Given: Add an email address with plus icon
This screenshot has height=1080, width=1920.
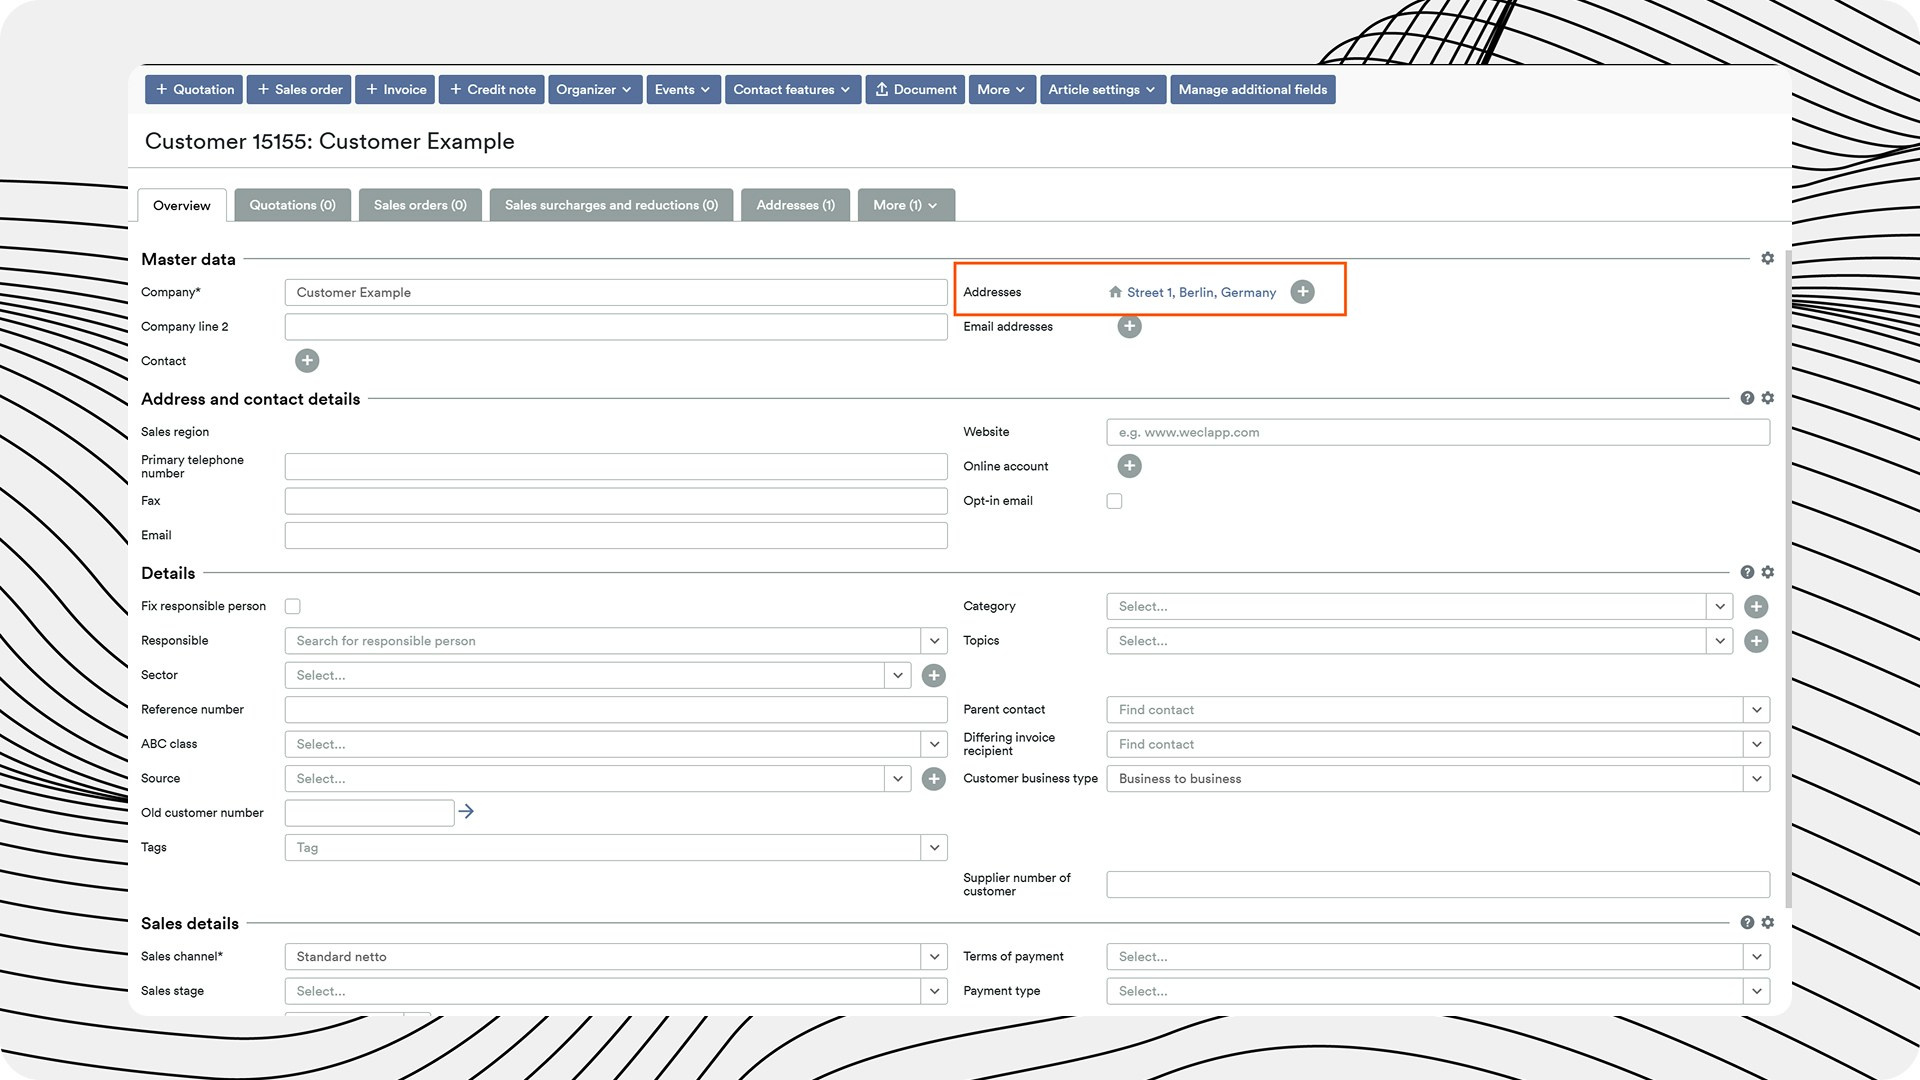Looking at the screenshot, I should click(x=1129, y=326).
